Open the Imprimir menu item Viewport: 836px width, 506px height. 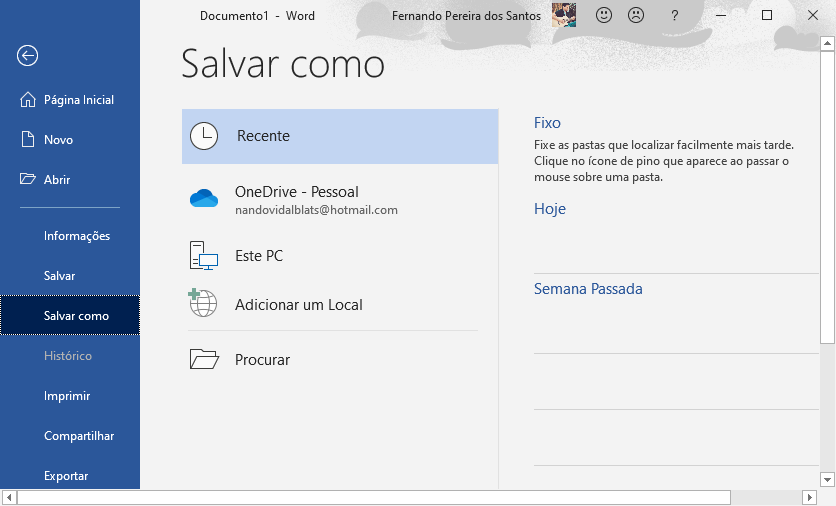click(67, 396)
